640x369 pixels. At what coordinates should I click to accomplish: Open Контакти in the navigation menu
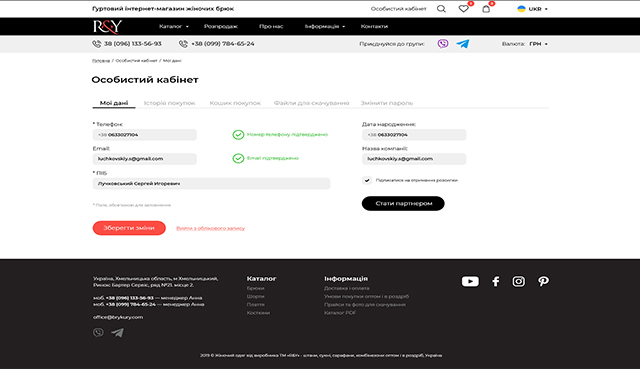(x=374, y=26)
